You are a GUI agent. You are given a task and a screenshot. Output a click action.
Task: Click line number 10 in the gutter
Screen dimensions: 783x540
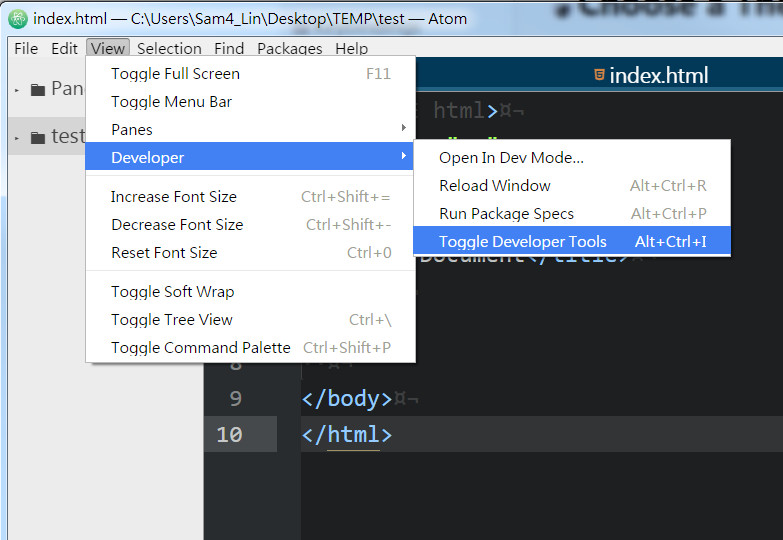coord(229,435)
